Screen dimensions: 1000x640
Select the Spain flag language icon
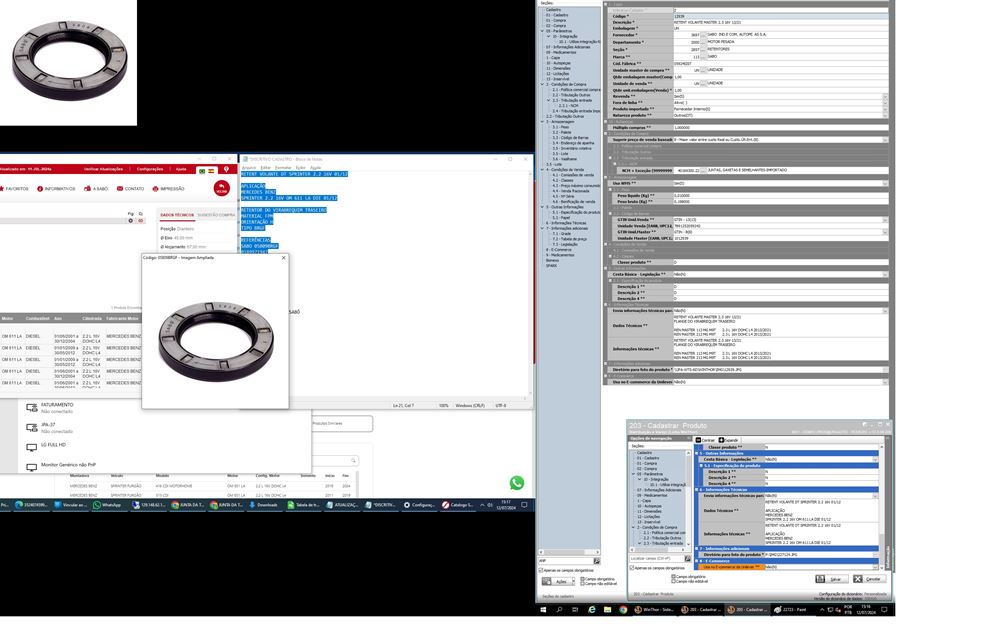click(x=211, y=171)
